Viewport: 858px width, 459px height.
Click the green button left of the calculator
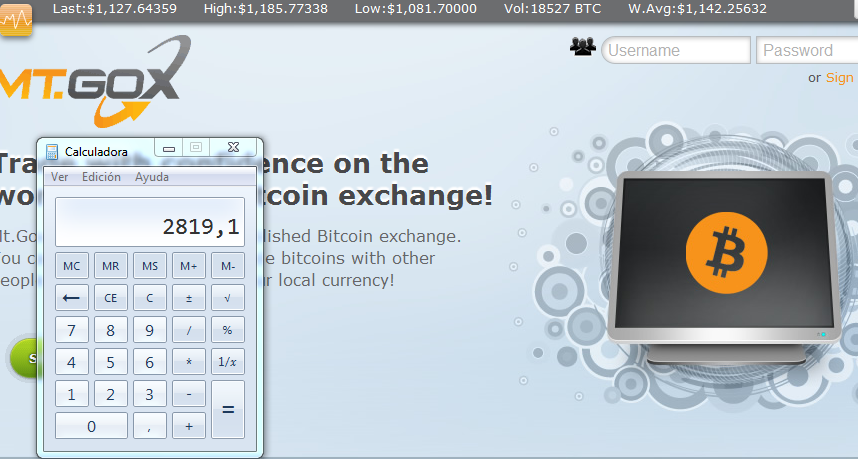coord(23,358)
